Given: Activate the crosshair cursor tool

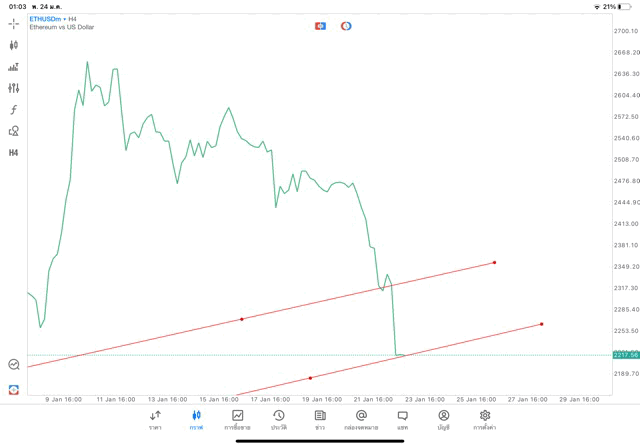Looking at the screenshot, I should pyautogui.click(x=14, y=22).
